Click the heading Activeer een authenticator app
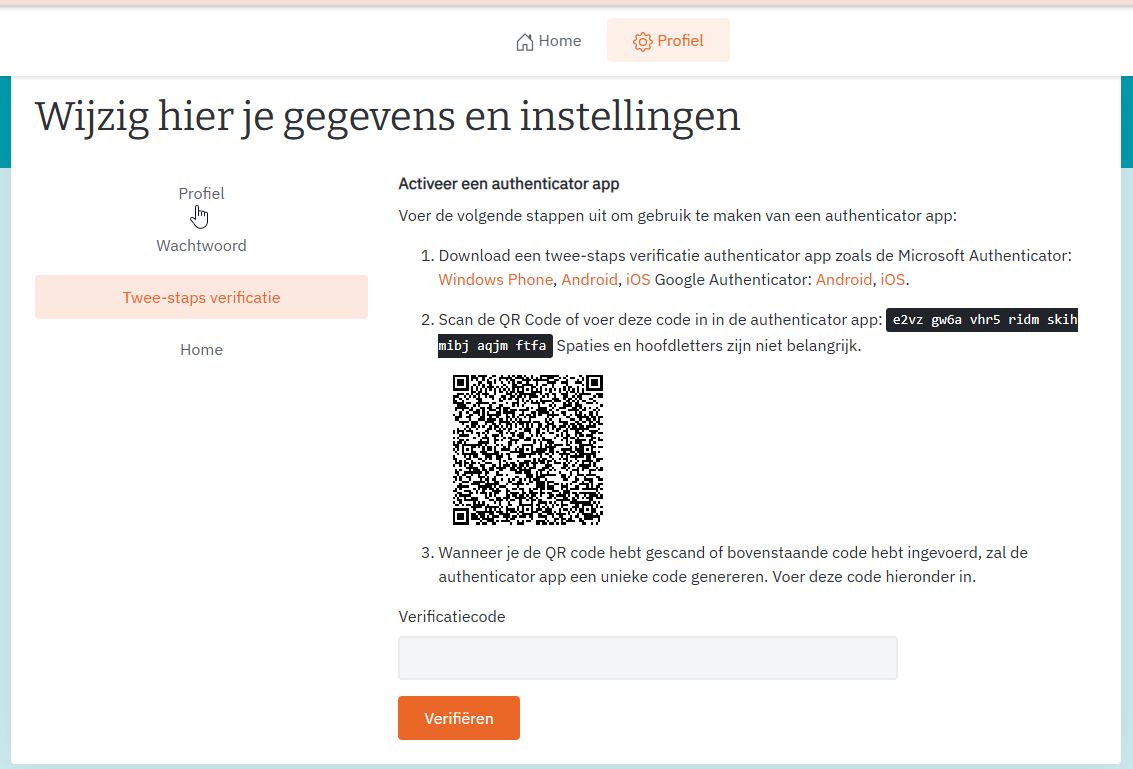Image resolution: width=1133 pixels, height=769 pixels. [509, 184]
